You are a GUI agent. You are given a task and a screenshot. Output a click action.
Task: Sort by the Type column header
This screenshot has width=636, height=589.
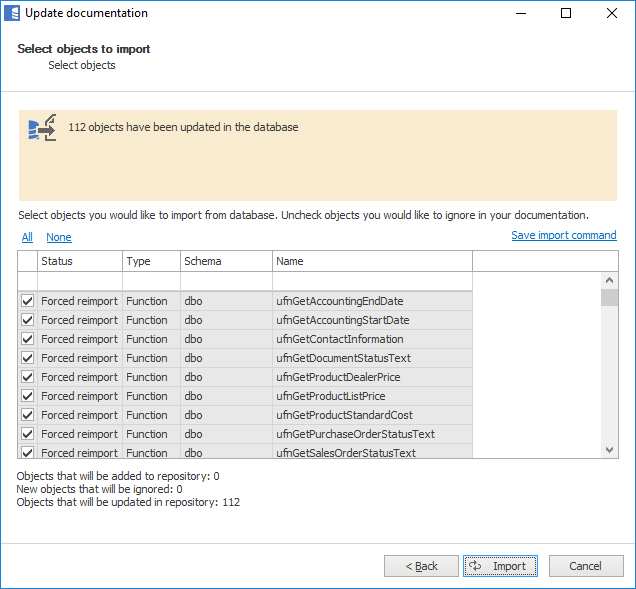tap(150, 261)
